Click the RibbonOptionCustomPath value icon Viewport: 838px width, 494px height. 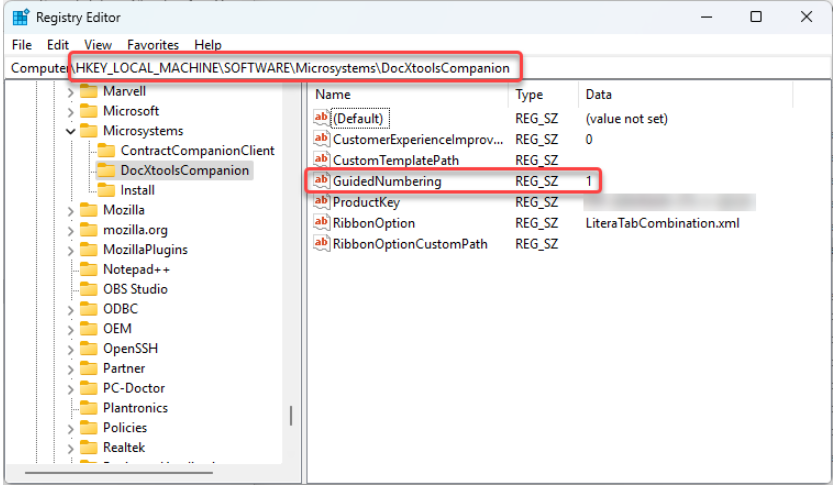321,243
